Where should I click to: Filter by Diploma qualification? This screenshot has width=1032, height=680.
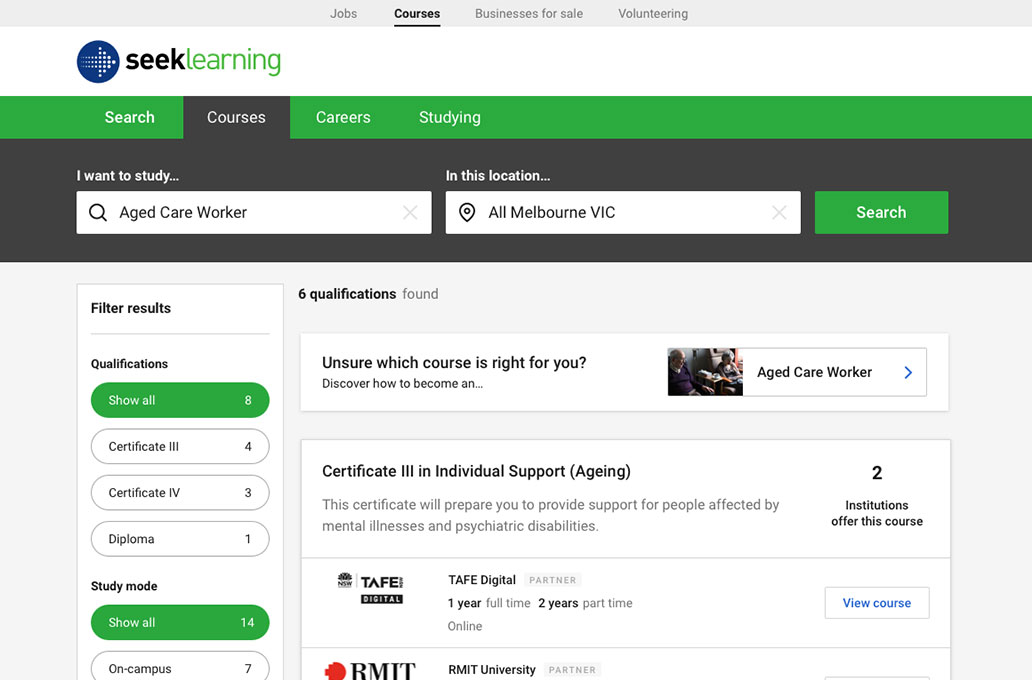click(x=180, y=538)
